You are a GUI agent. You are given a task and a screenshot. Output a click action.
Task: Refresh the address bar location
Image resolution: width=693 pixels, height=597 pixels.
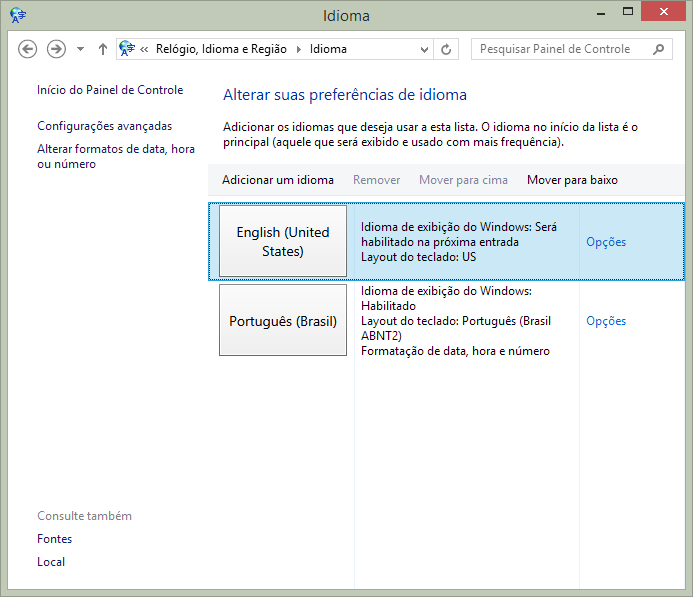pos(446,49)
